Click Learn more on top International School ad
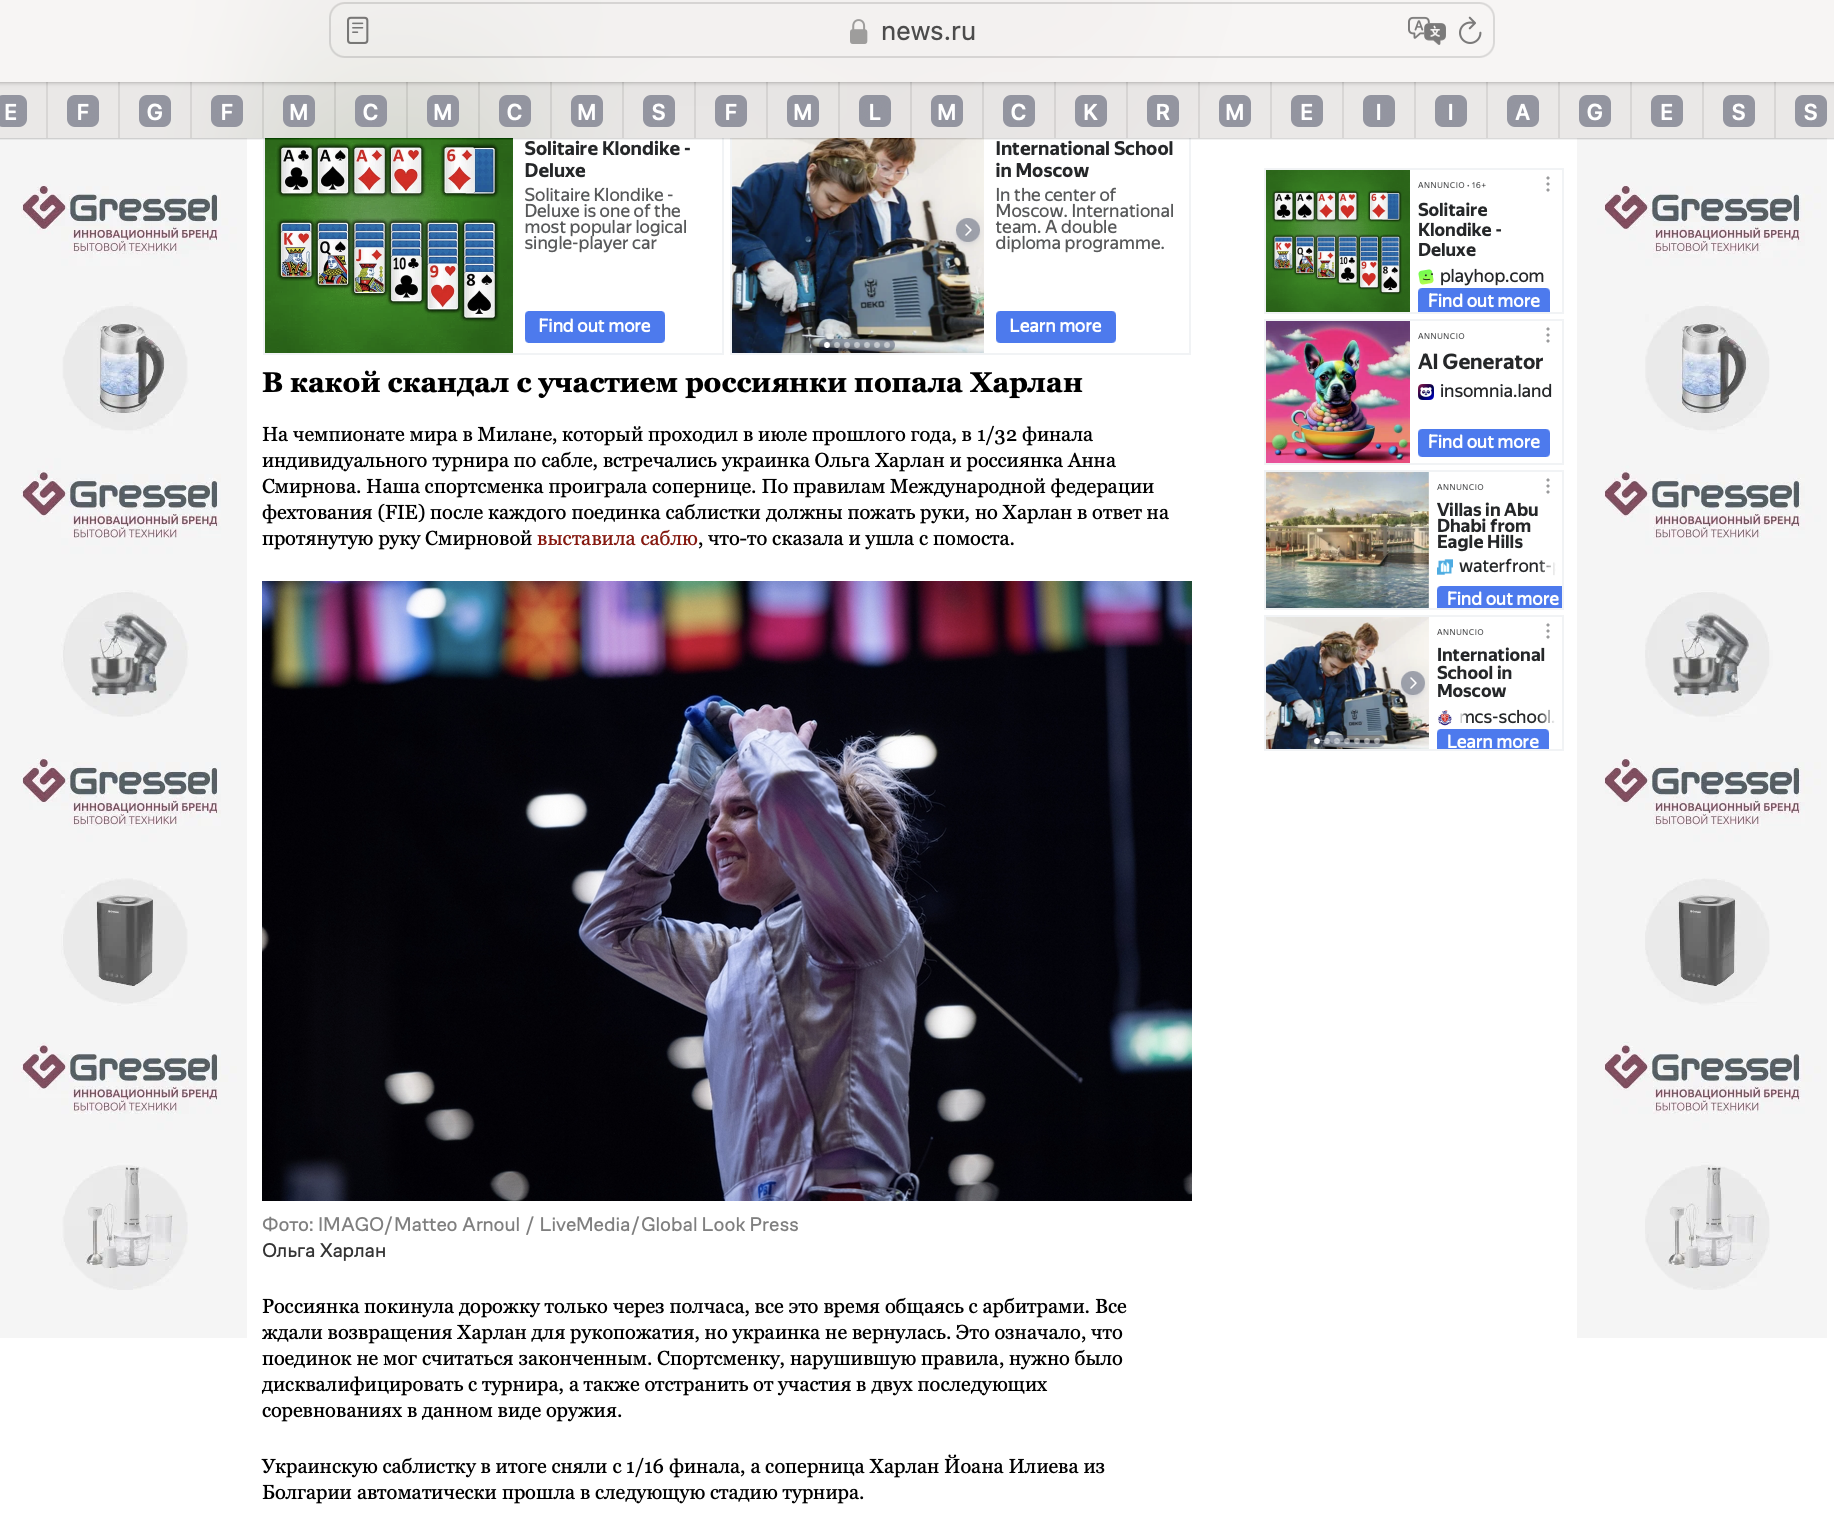Screen dimensions: 1834x1527 (x=1055, y=326)
